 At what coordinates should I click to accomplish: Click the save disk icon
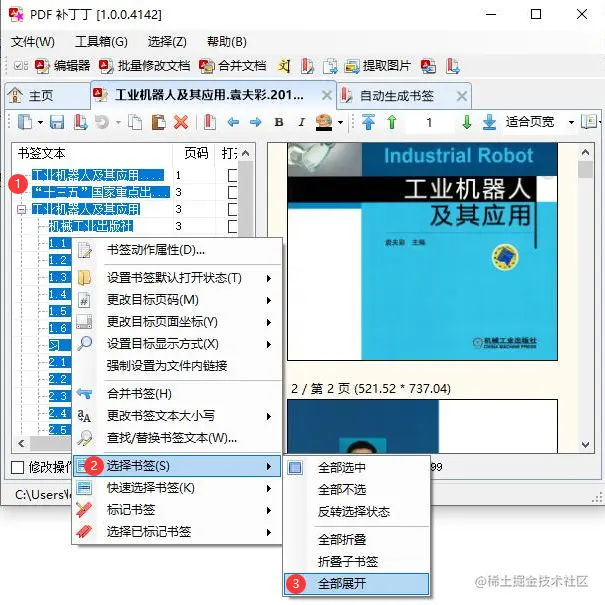click(x=57, y=122)
